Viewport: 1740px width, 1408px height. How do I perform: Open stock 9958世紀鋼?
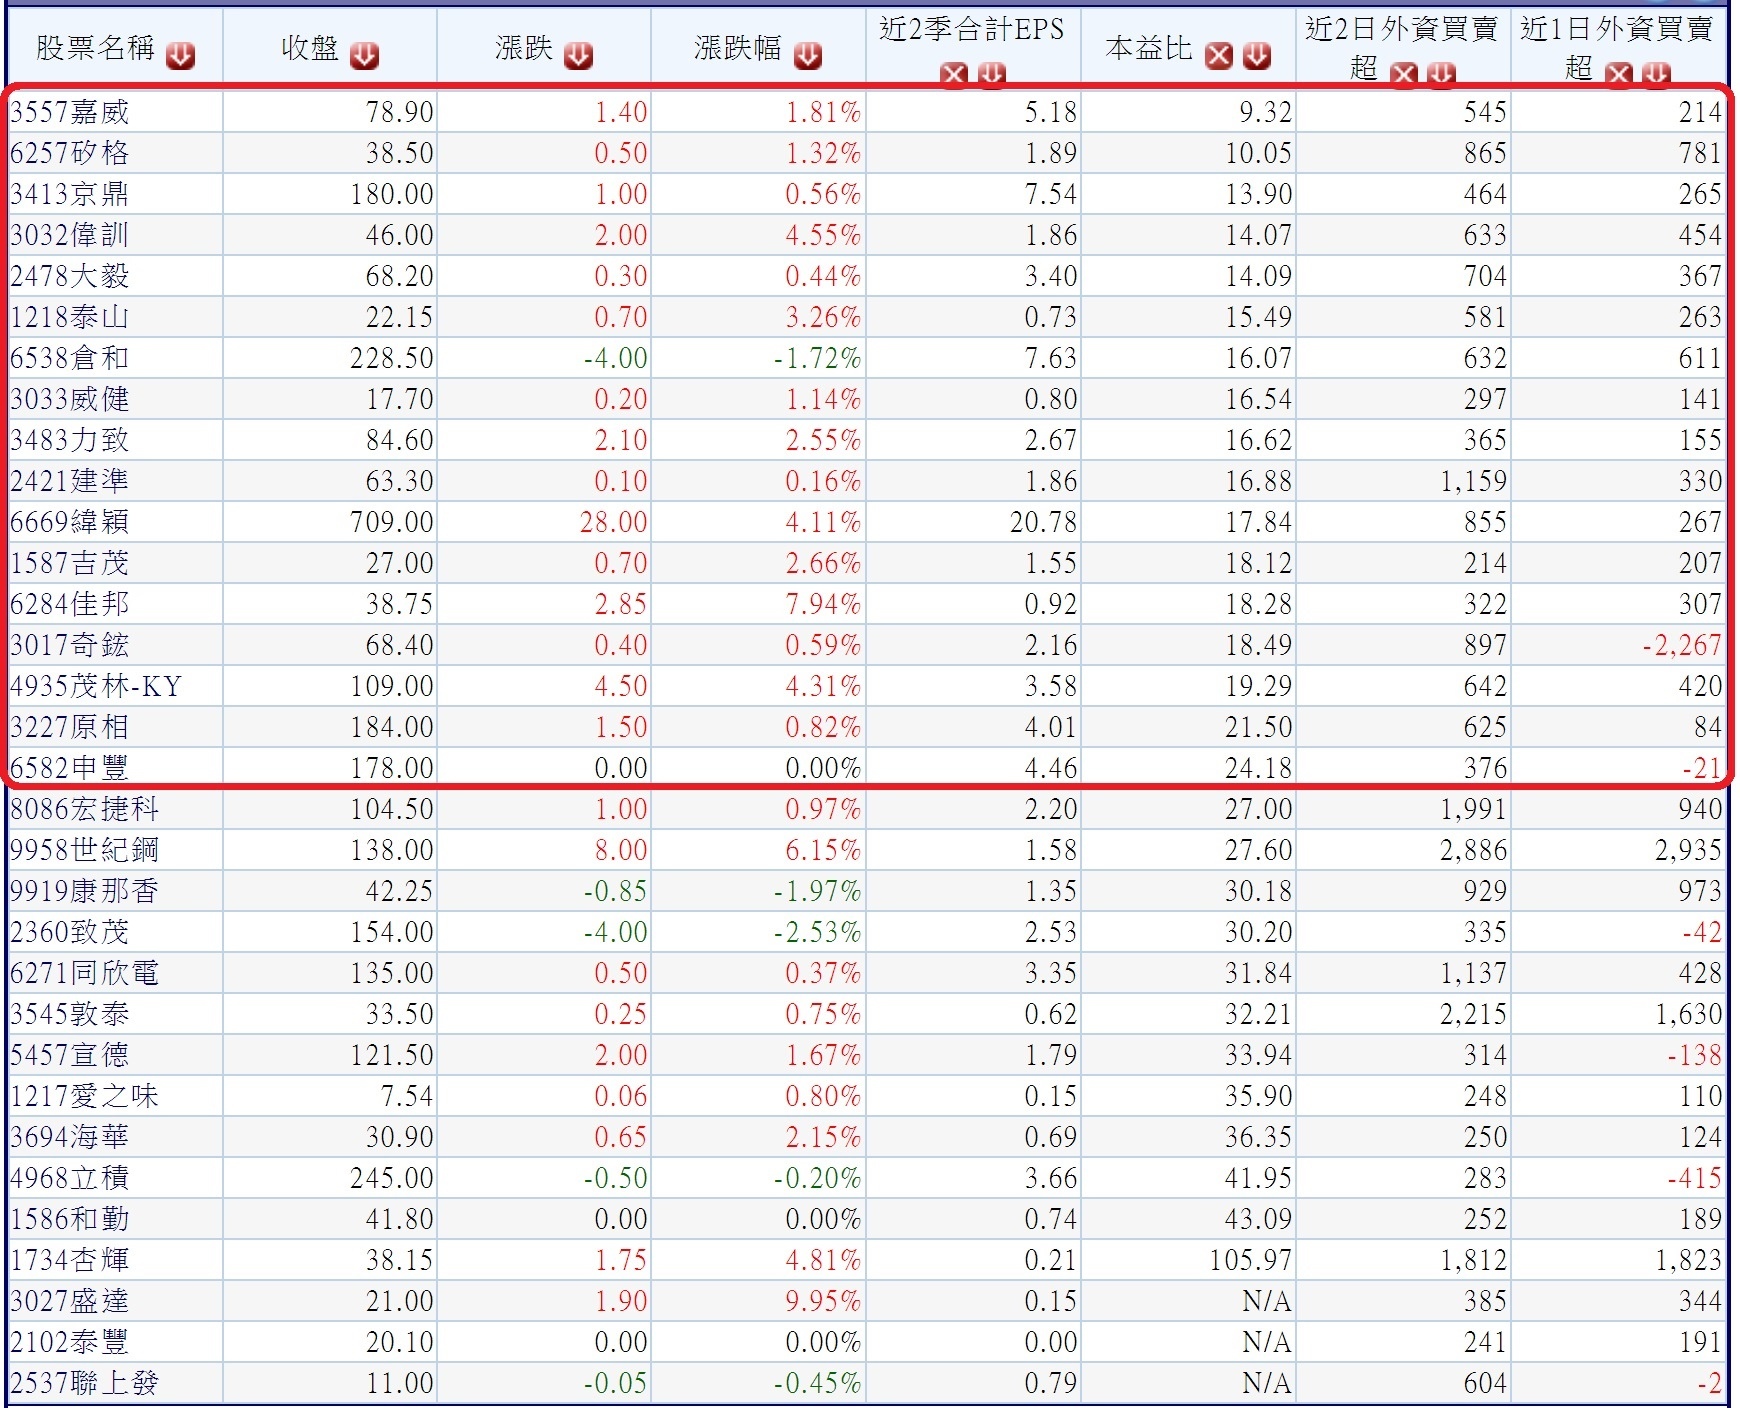(x=85, y=850)
